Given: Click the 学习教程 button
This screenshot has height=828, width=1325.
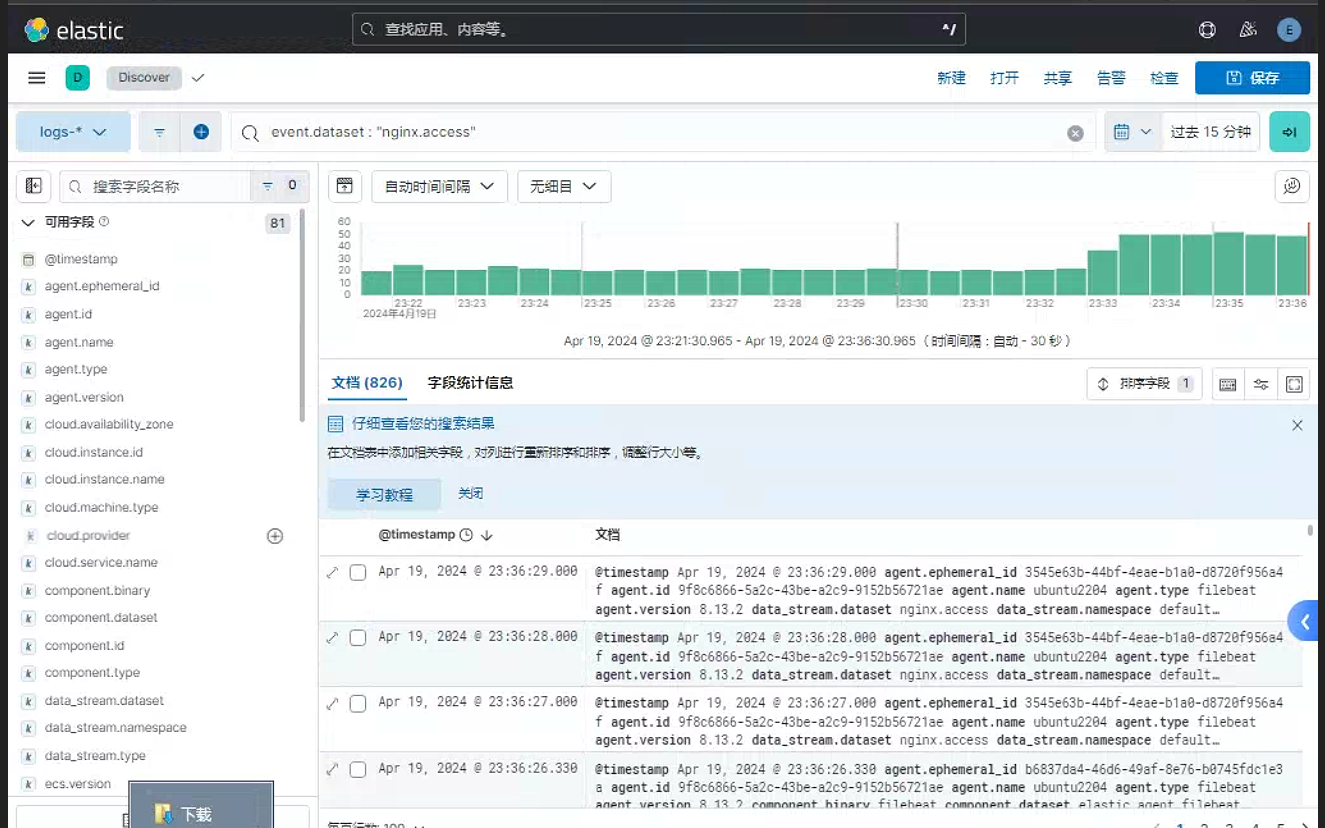Looking at the screenshot, I should click(384, 495).
